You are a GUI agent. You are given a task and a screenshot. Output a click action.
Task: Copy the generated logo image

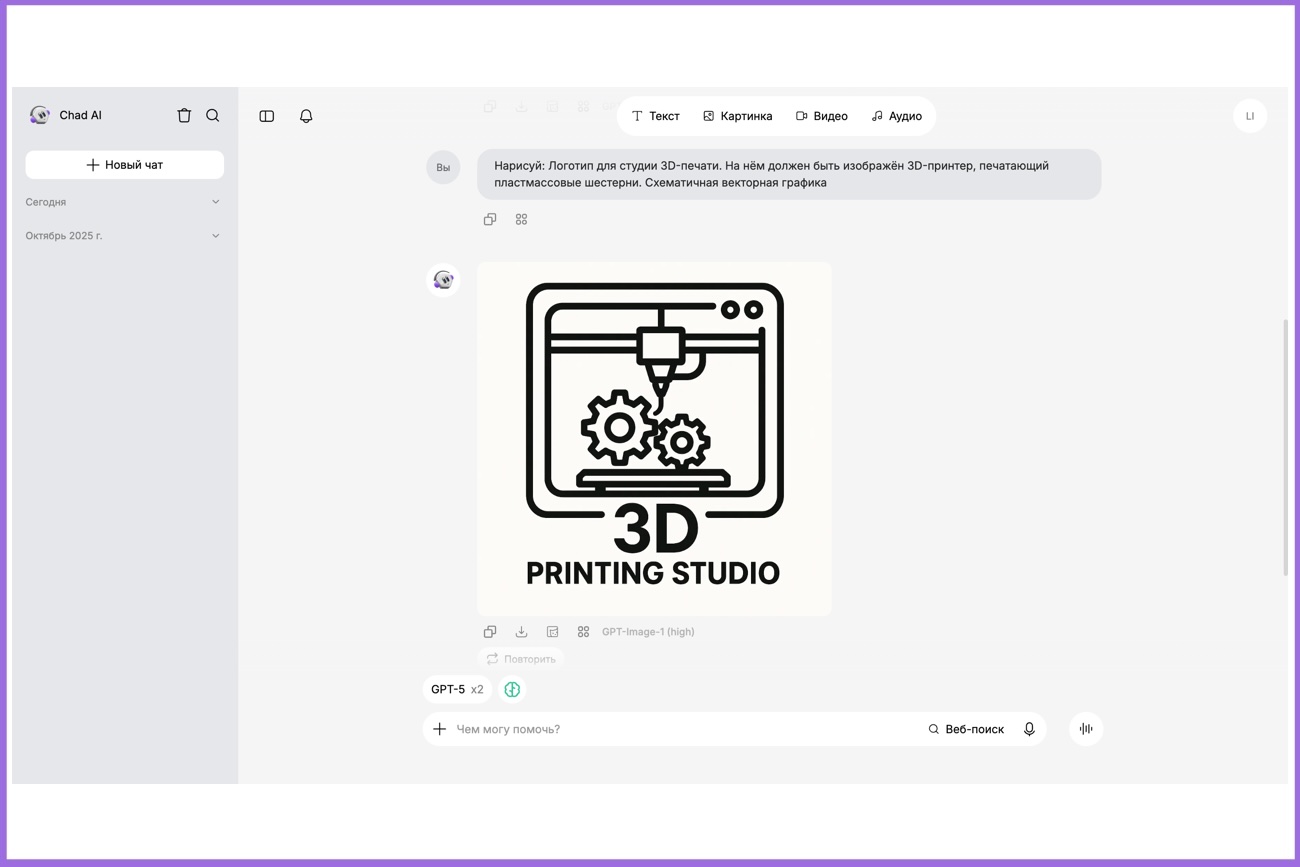pos(490,631)
